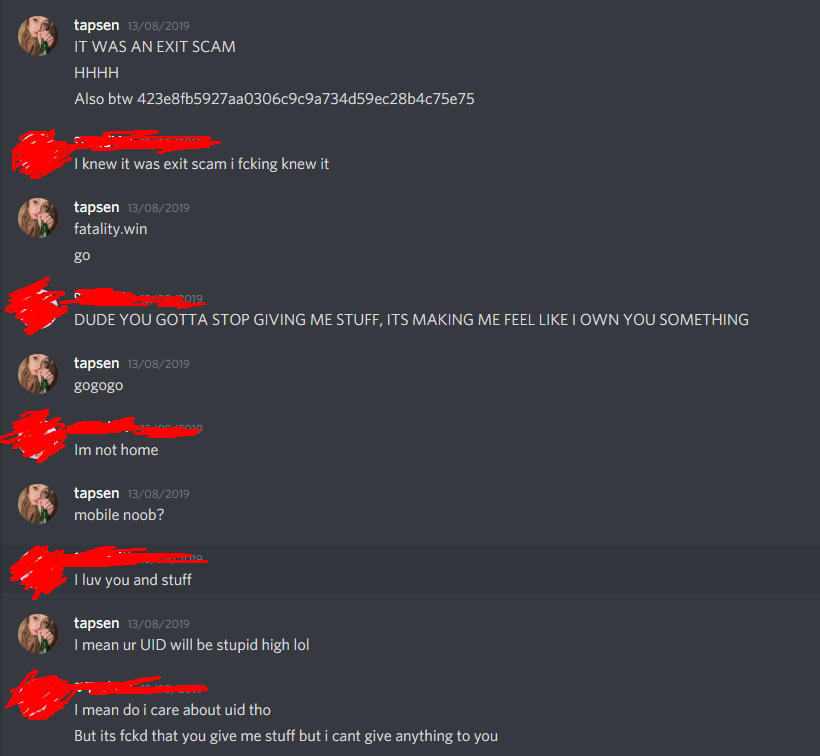Click tapsen's avatar beside the gogogo message
Viewport: 820px width, 756px height.
(x=38, y=374)
